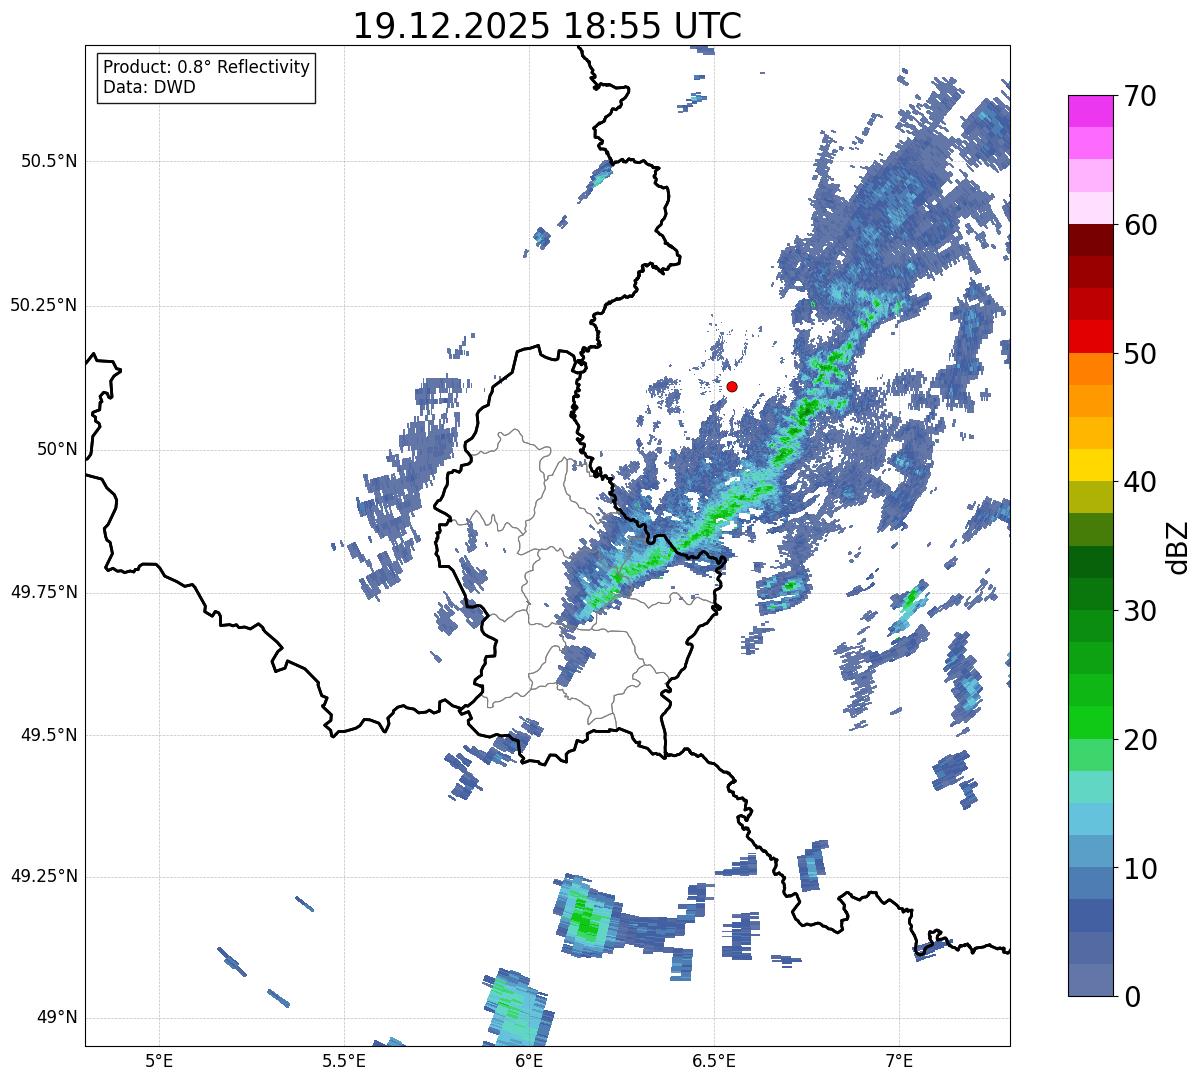Screen dimensions: 1202x1081
Task: Click the 50°N latitude label
Action: click(58, 449)
